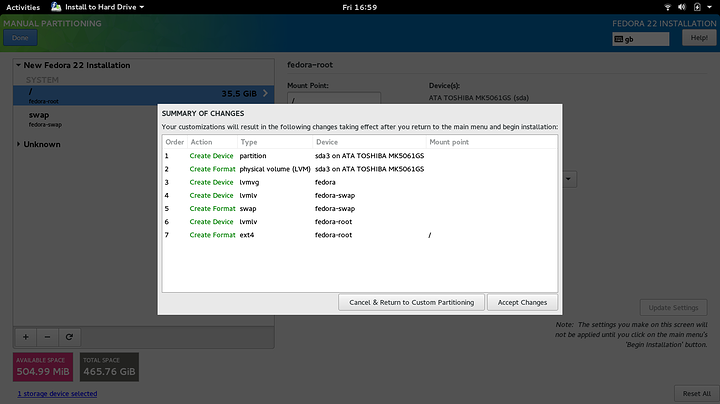Viewport: 720px width, 404px height.
Task: Open the Wi-Fi status icon in top bar
Action: pyautogui.click(x=667, y=7)
